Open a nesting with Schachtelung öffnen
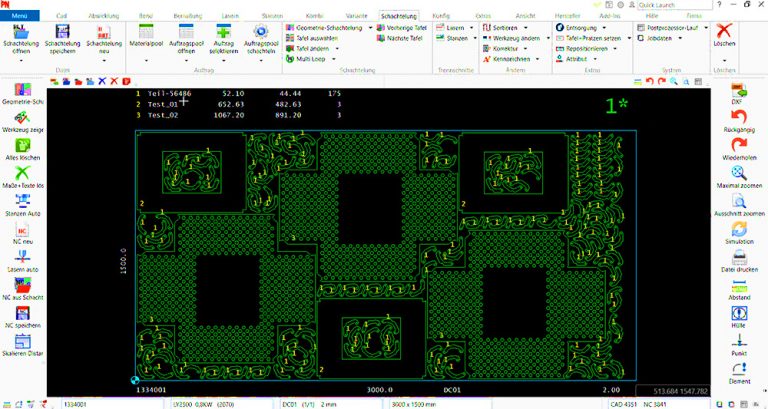The image size is (768, 409). [x=22, y=39]
